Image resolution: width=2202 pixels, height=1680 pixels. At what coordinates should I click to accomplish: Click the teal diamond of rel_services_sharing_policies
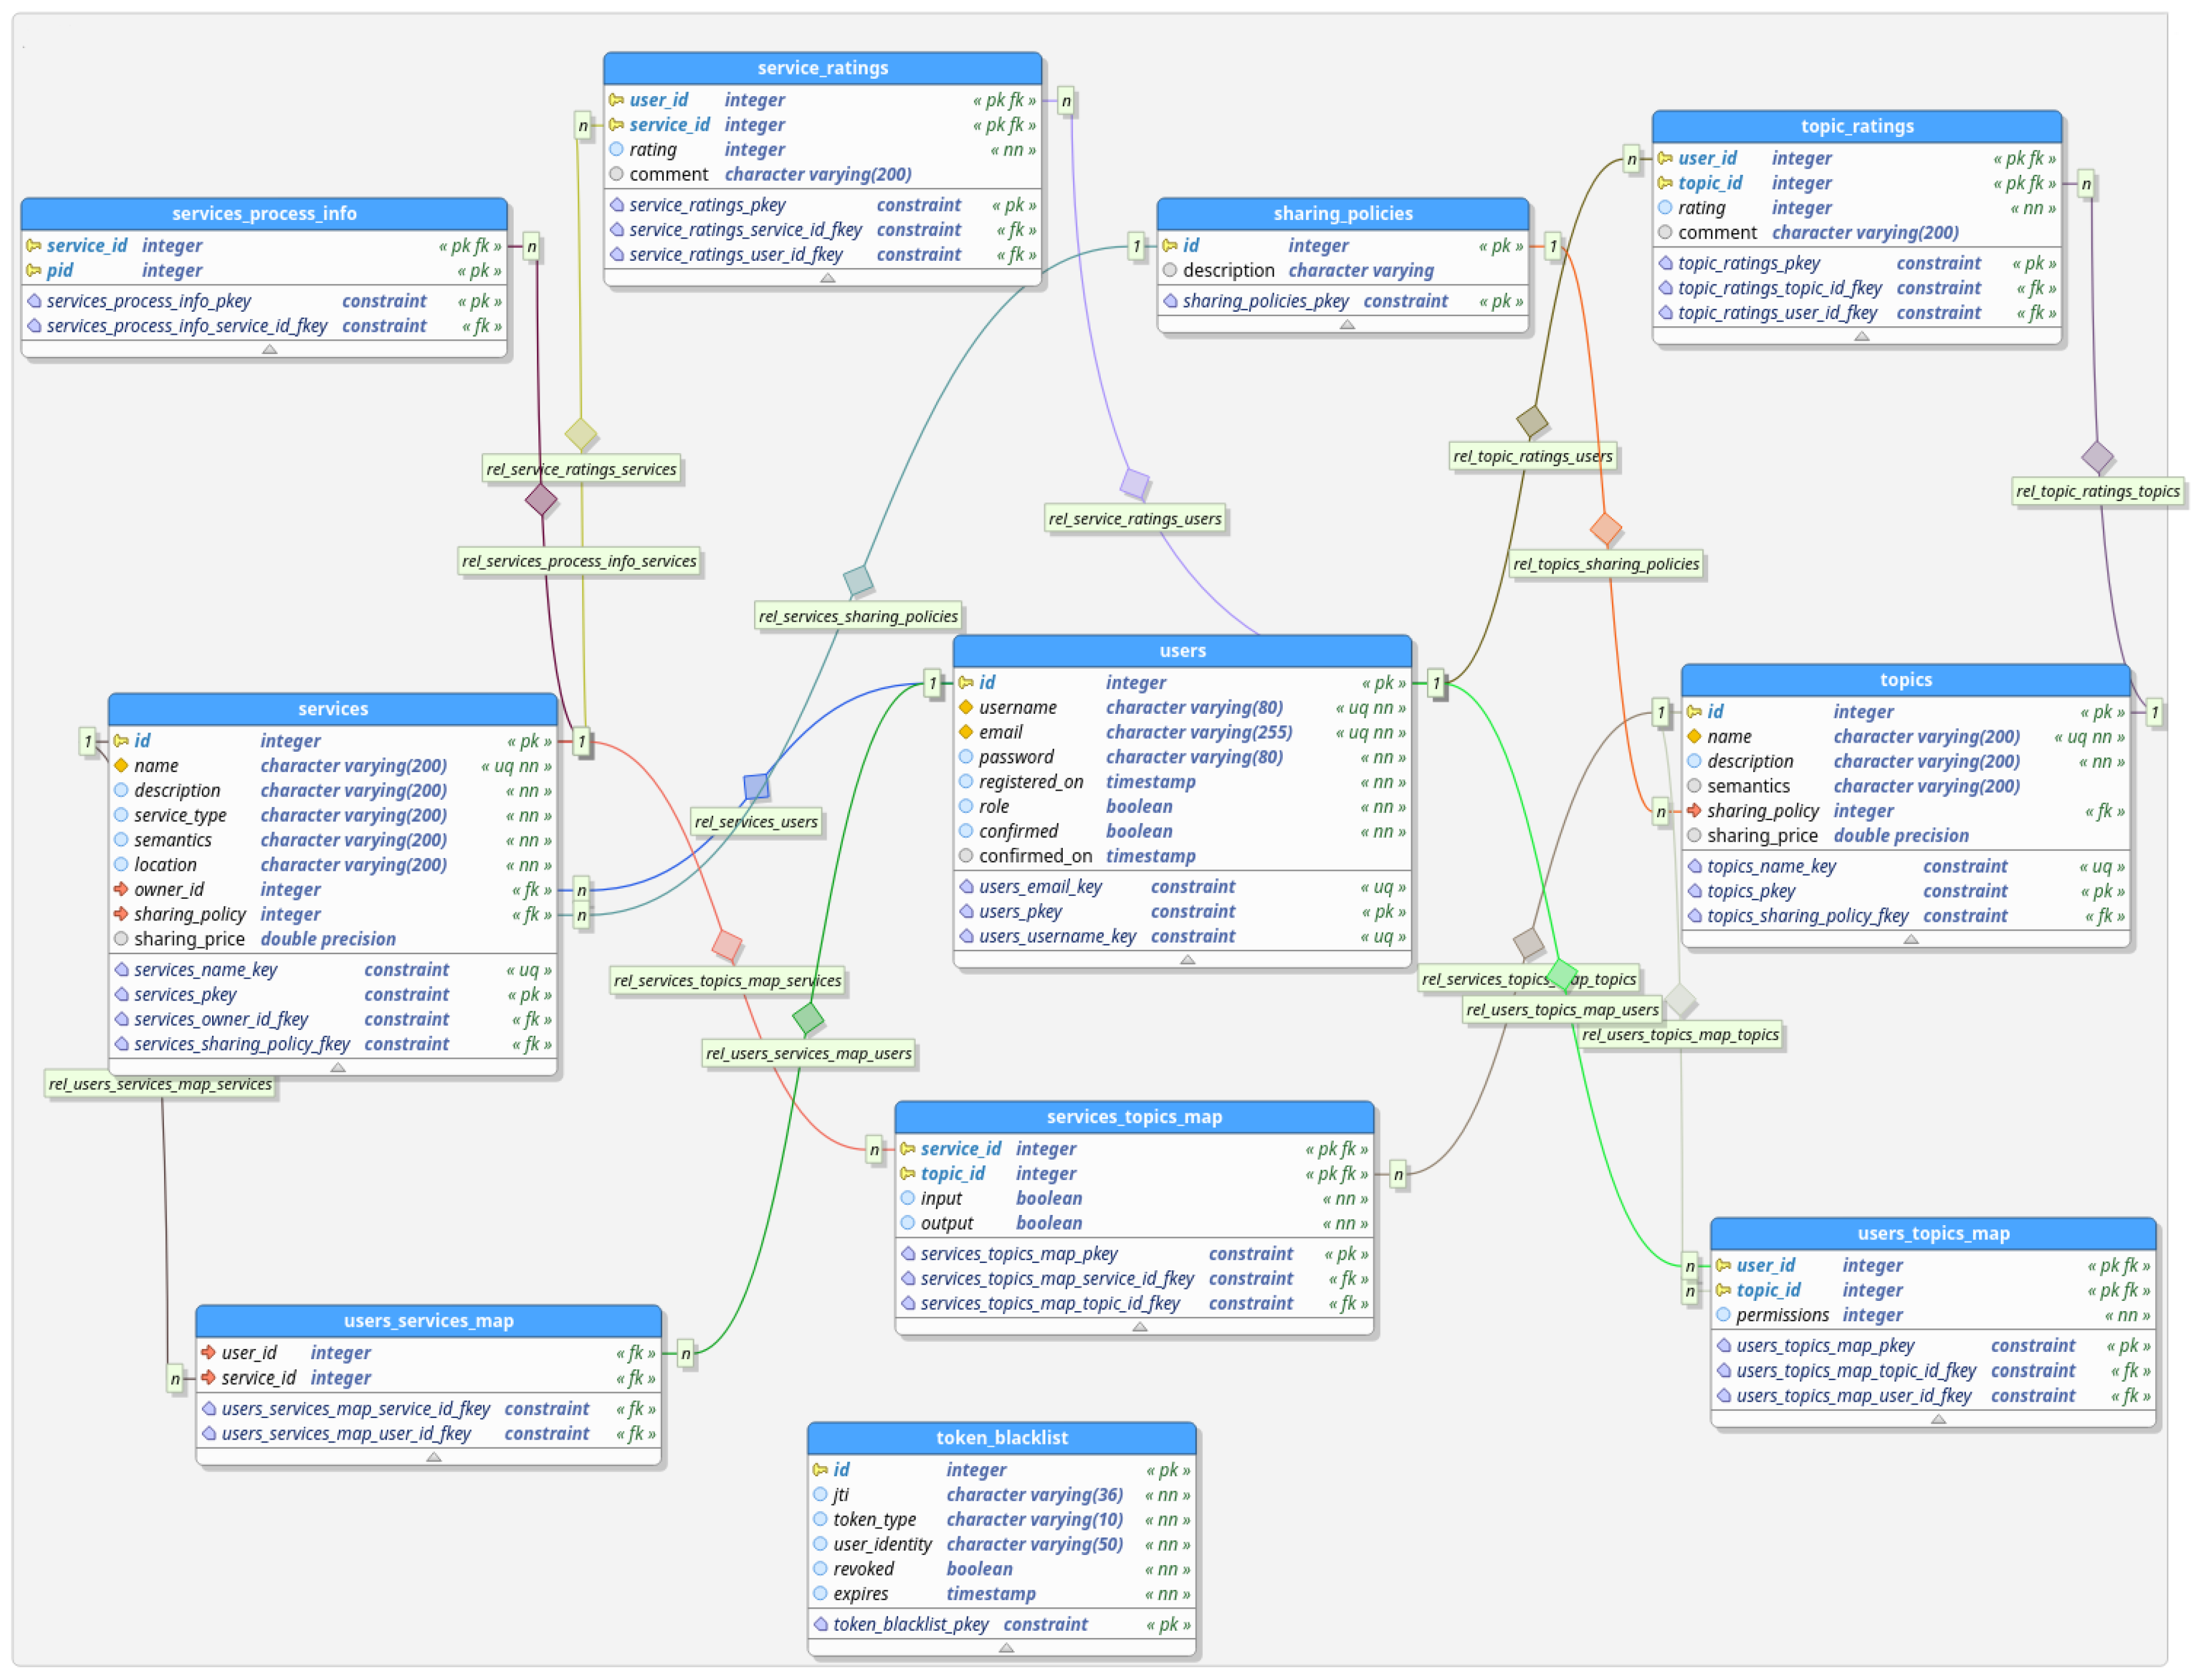tap(858, 580)
